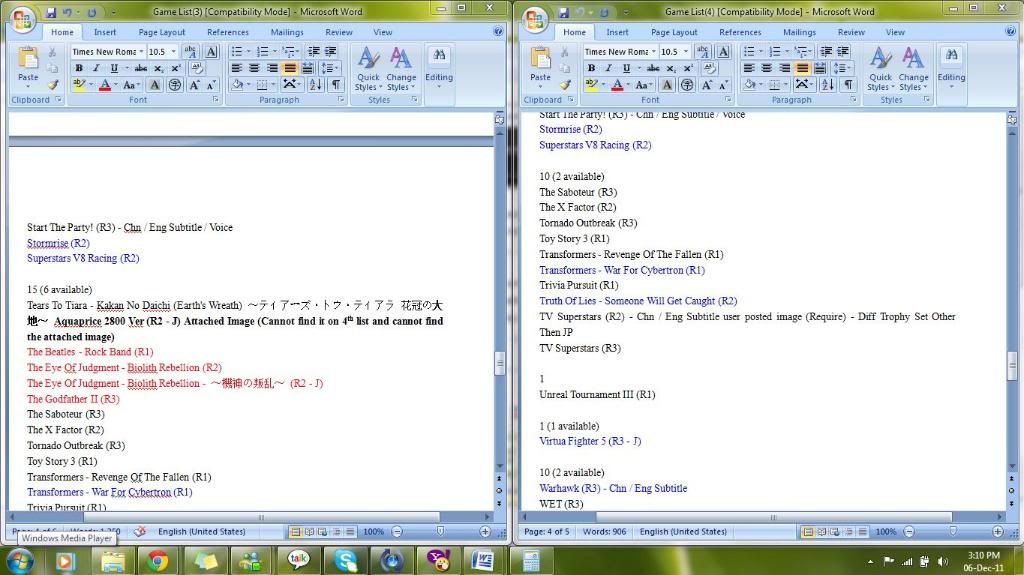Open Google Chrome from the taskbar
Screen dimensions: 1024x575
coord(157,561)
